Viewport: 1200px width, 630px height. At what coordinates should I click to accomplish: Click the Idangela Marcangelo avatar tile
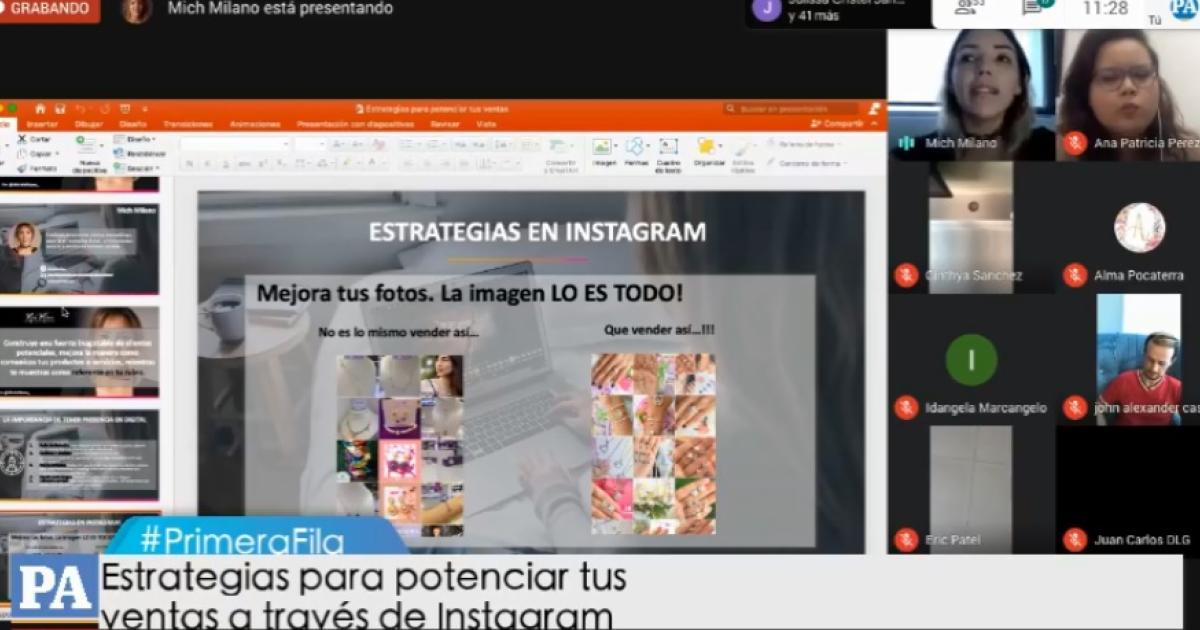click(971, 360)
